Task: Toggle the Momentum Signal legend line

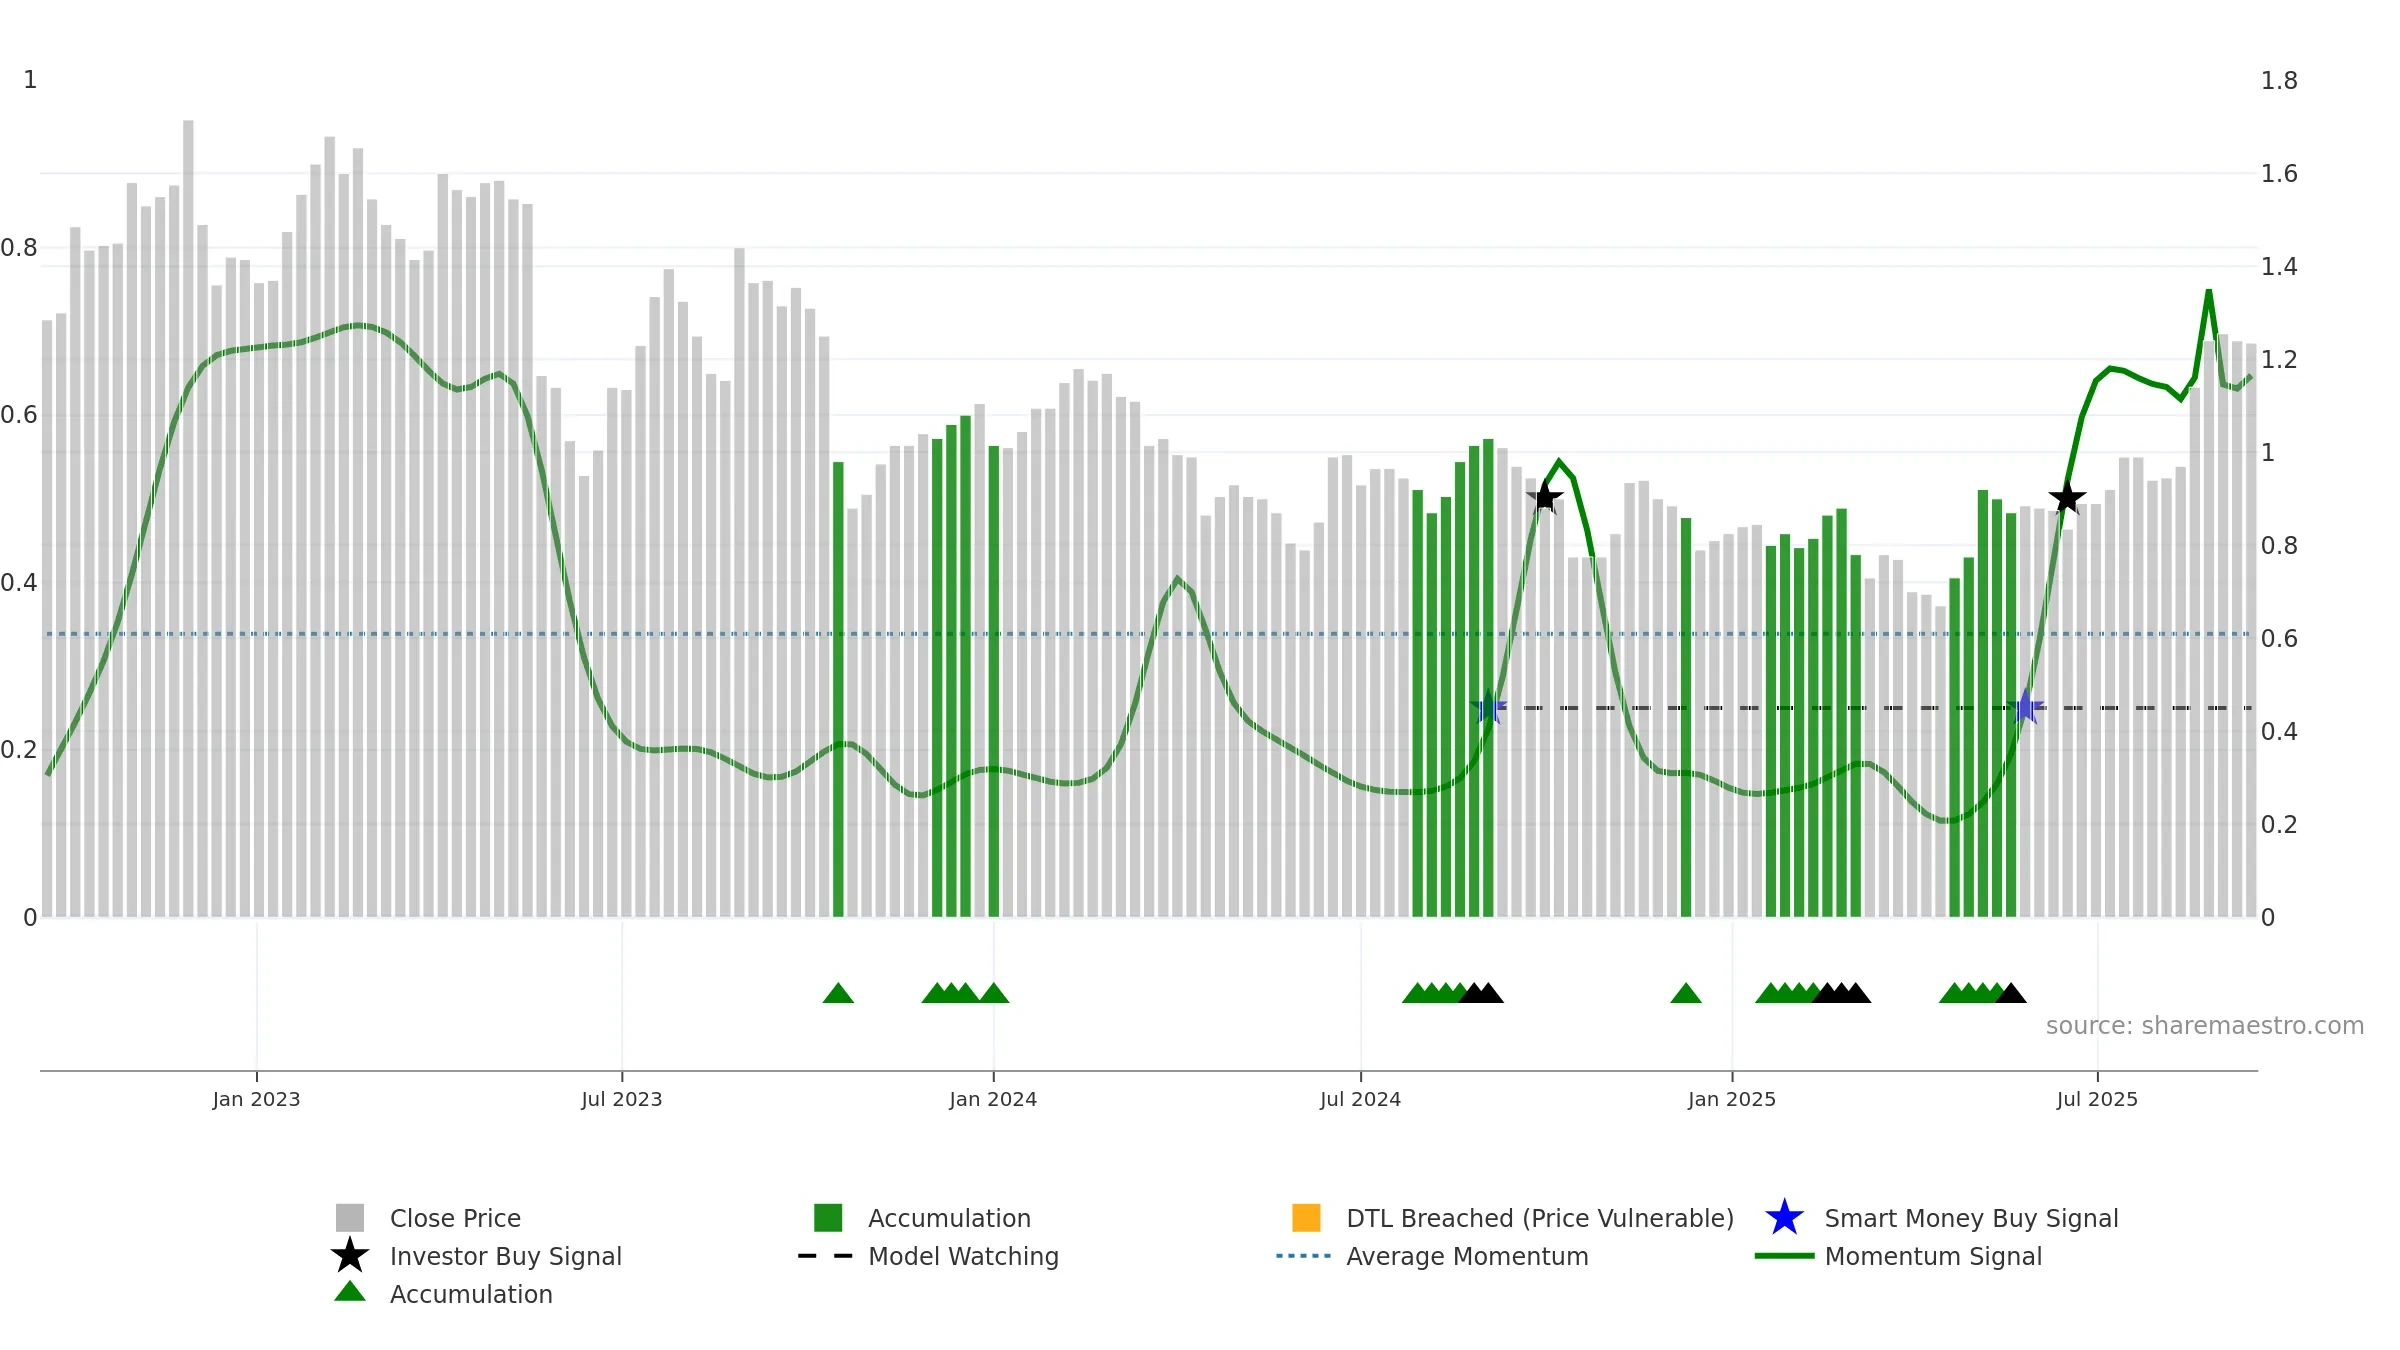Action: [1784, 1256]
